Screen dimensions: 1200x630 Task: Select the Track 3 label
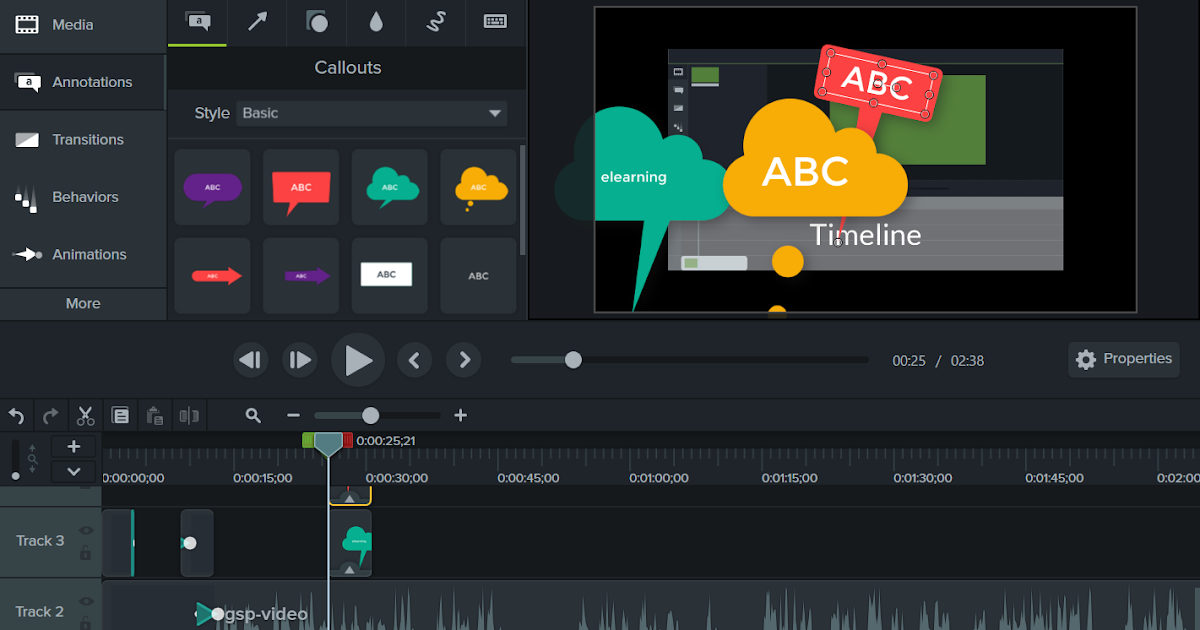40,541
